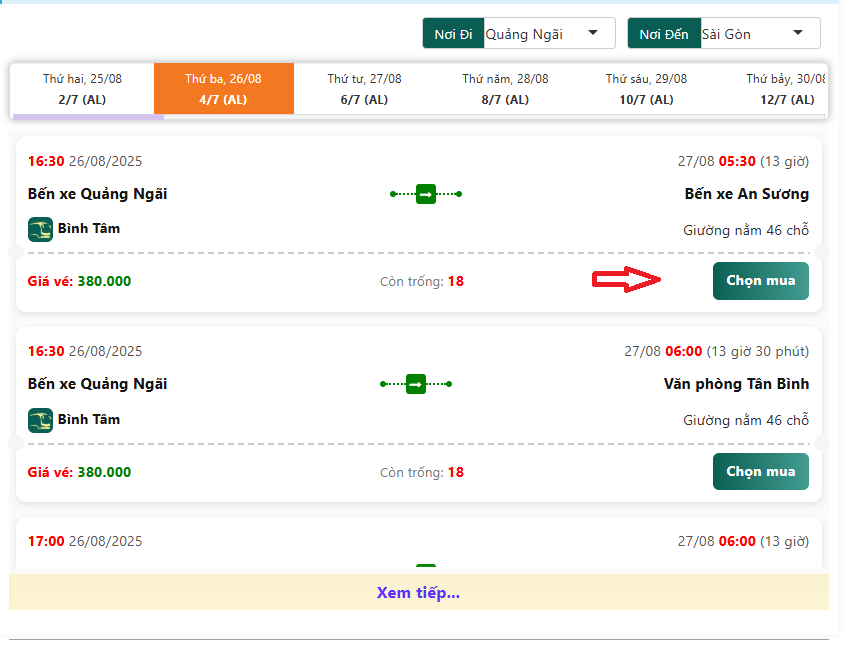Click green bus route icon, second trip

coord(416,384)
